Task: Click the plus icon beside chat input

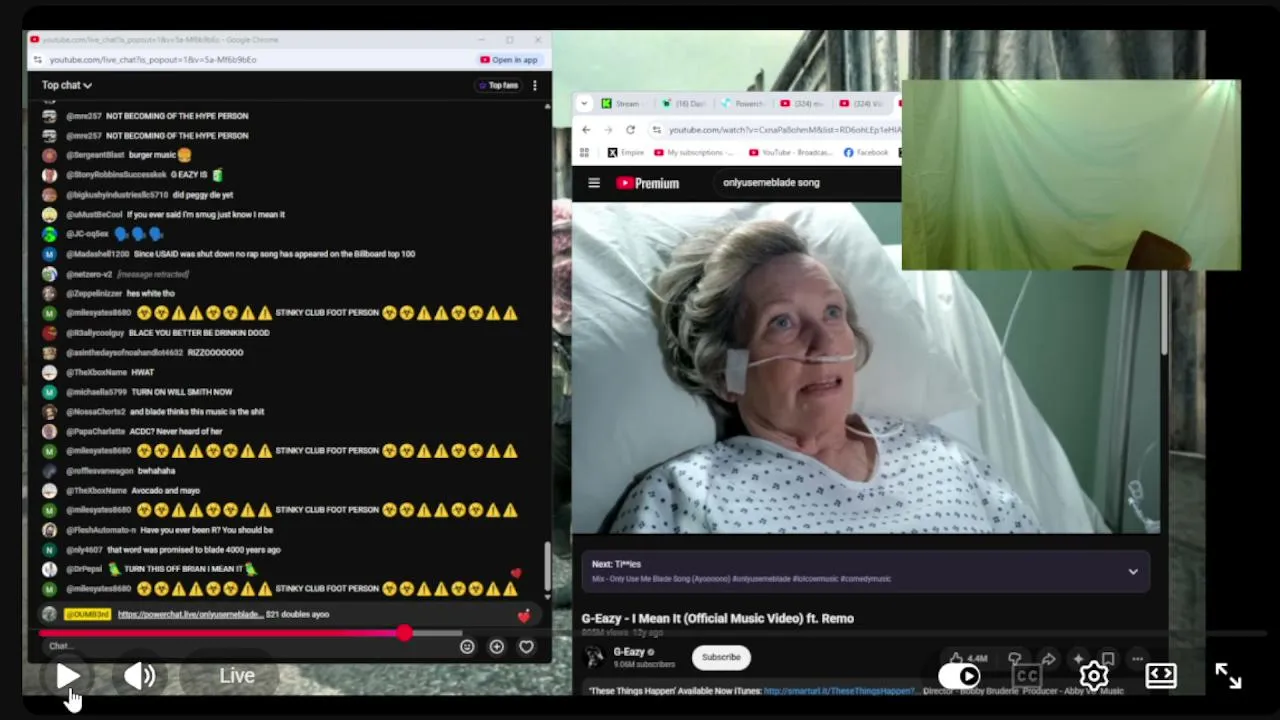Action: tap(496, 647)
